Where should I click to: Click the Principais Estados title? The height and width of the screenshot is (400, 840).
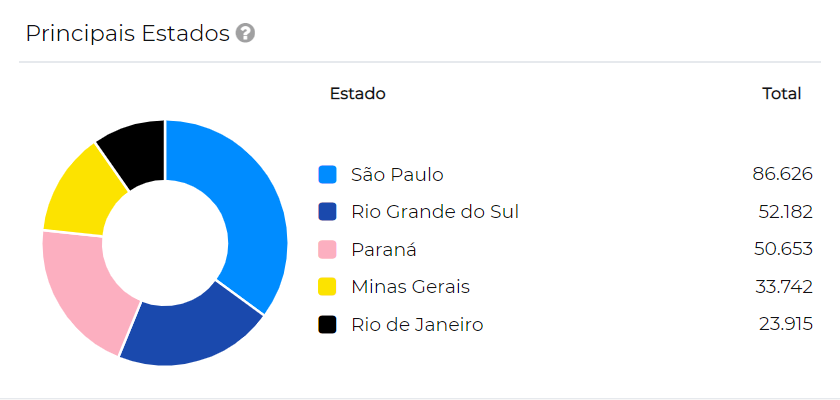127,34
